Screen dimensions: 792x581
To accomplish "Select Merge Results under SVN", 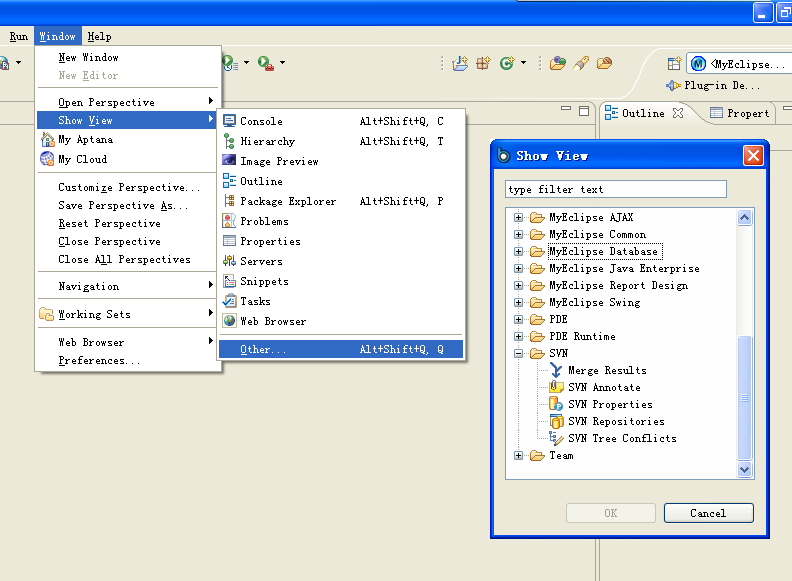I will tap(607, 370).
